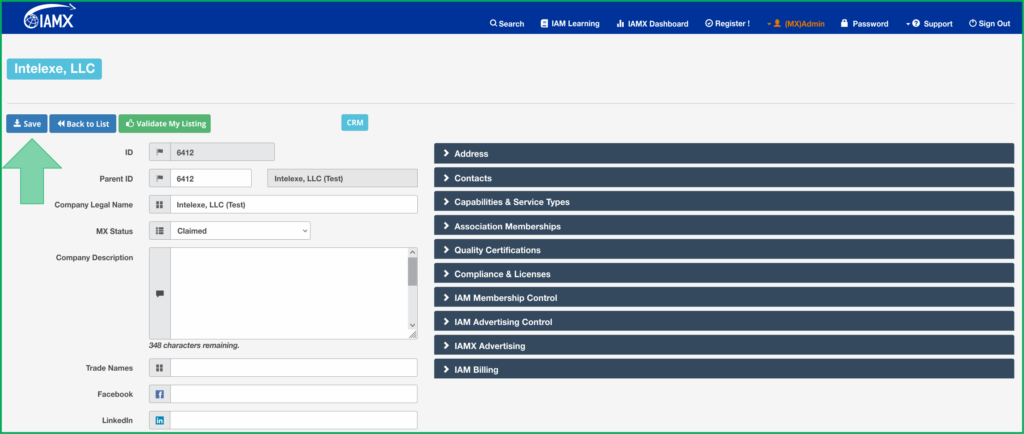Expand IAMX Advertising section
The image size is (1024, 434).
(x=724, y=345)
